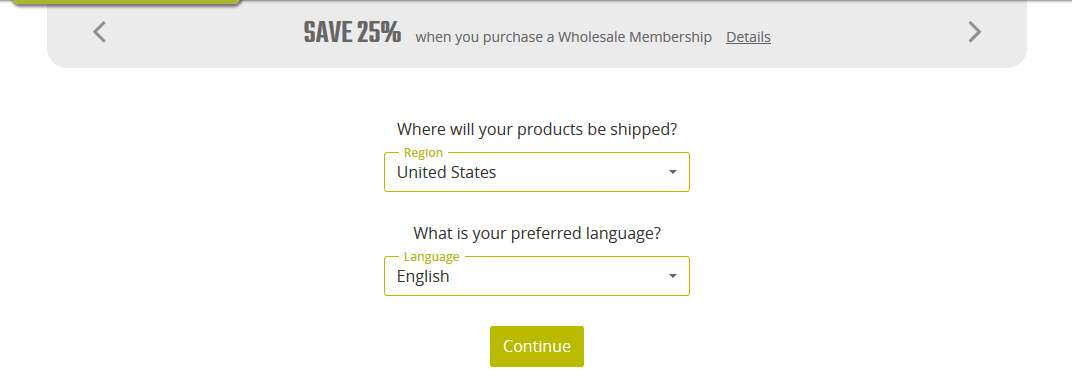Open the Details link for Wholesale Membership
Viewport: 1072px width, 379px height.
(x=748, y=37)
